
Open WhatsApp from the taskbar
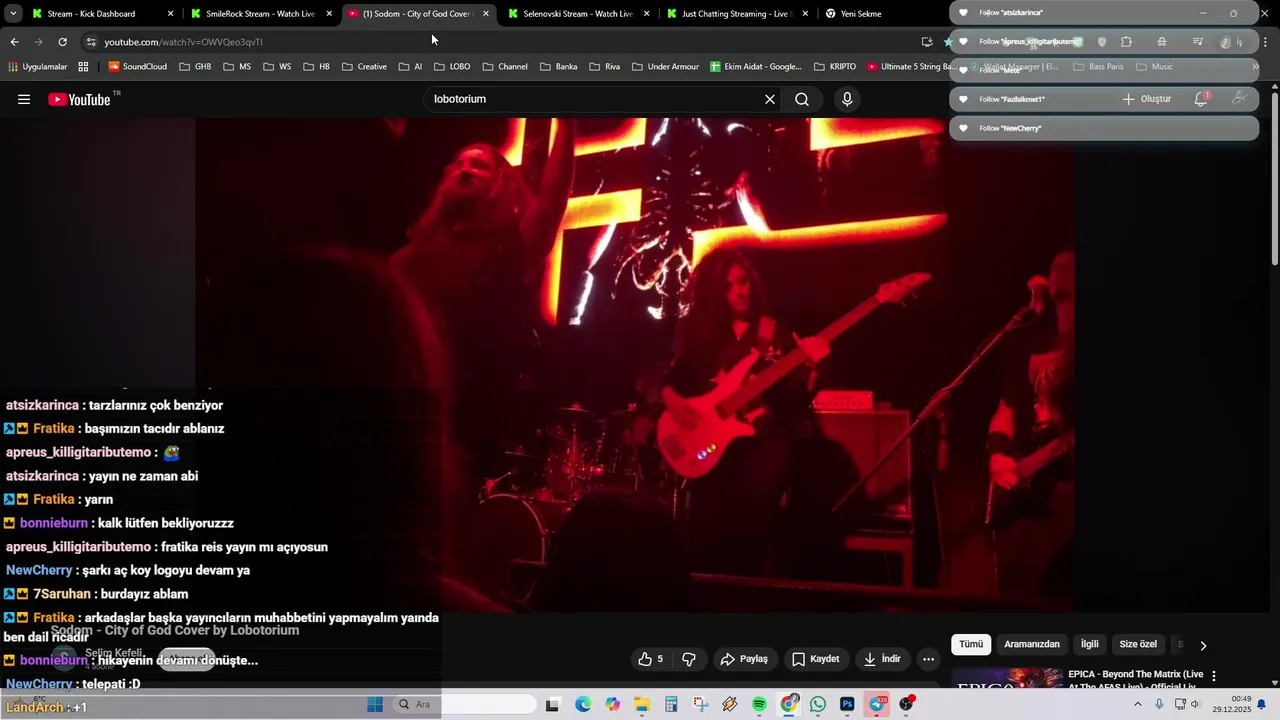(x=818, y=704)
